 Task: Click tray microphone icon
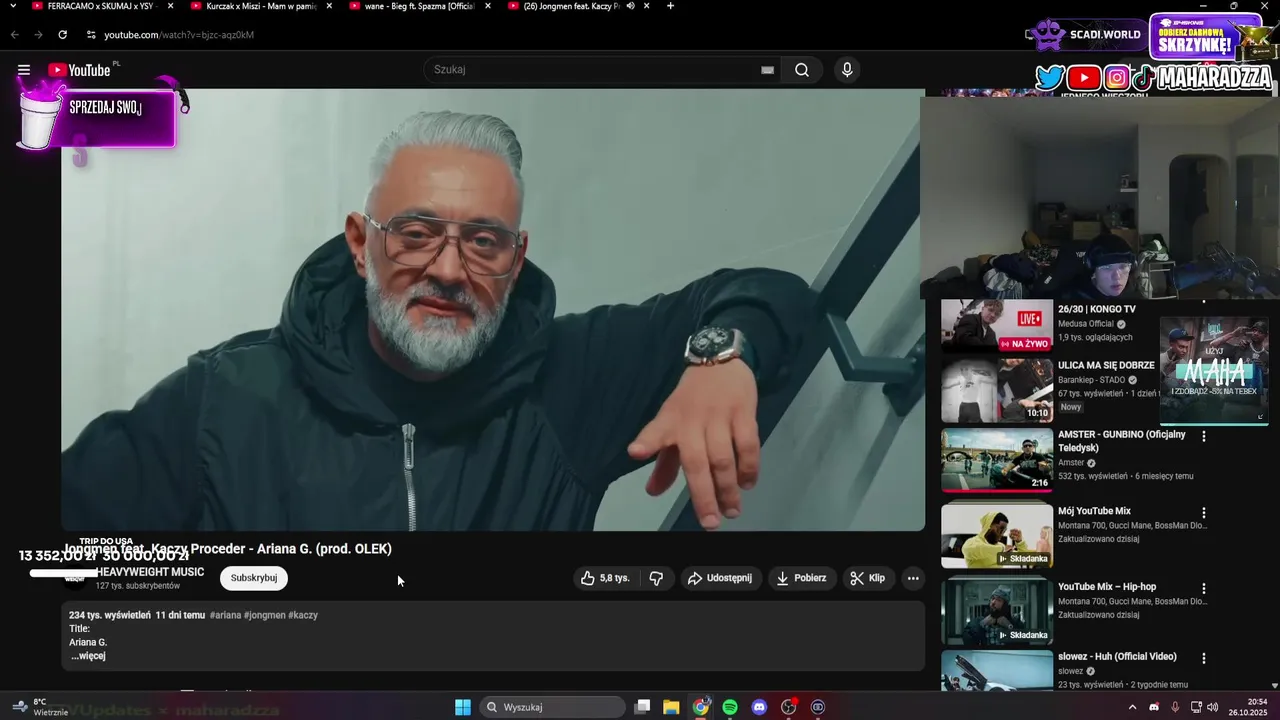click(1175, 707)
